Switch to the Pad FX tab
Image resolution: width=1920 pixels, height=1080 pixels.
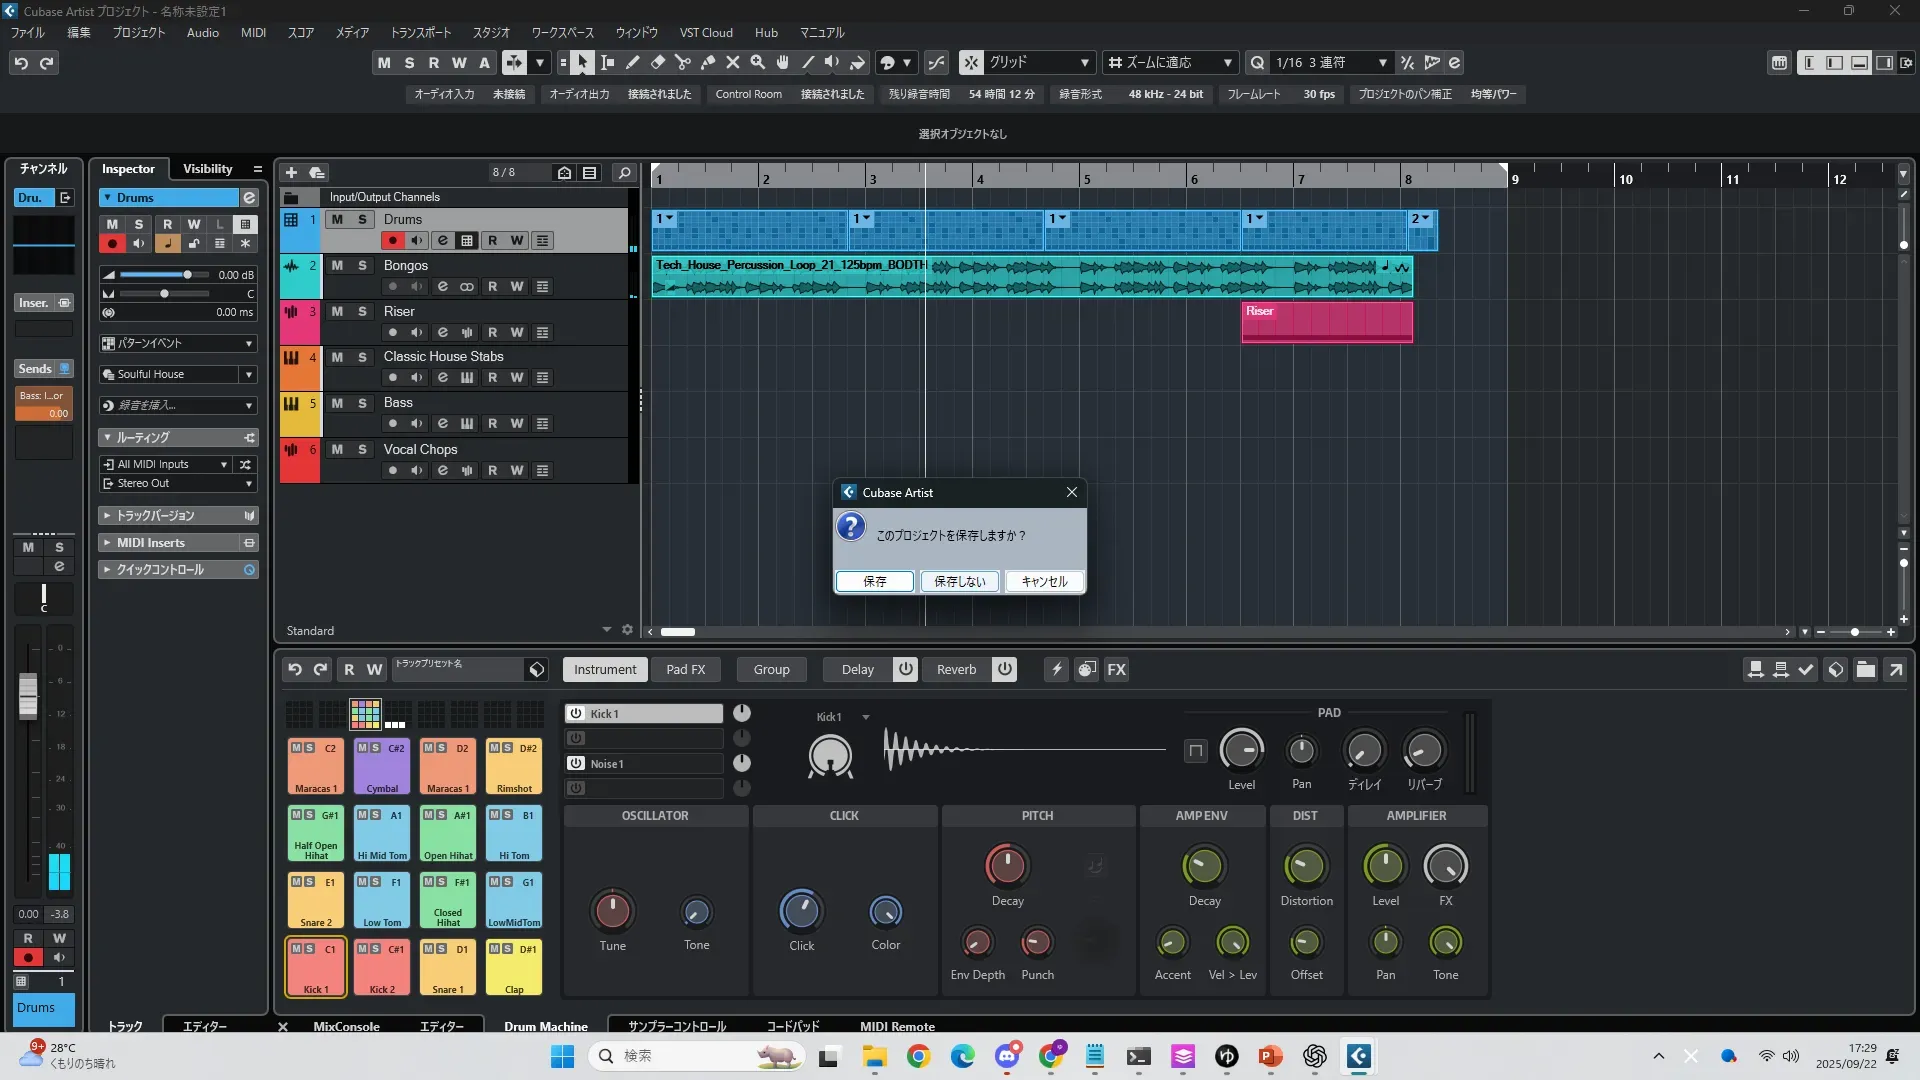click(685, 669)
